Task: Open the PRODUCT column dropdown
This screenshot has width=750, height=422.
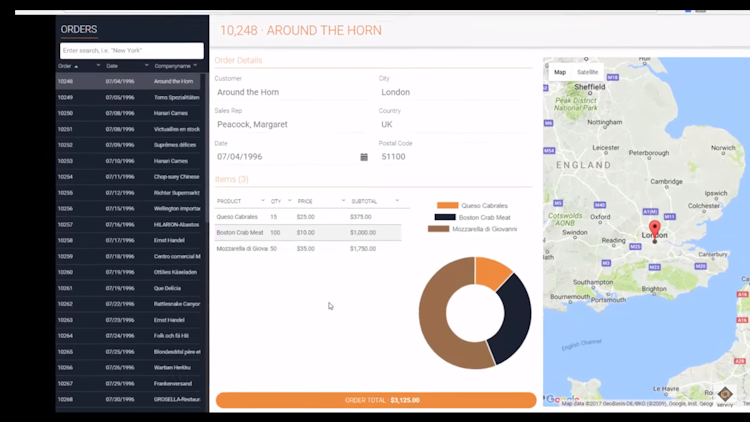Action: pyautogui.click(x=263, y=201)
